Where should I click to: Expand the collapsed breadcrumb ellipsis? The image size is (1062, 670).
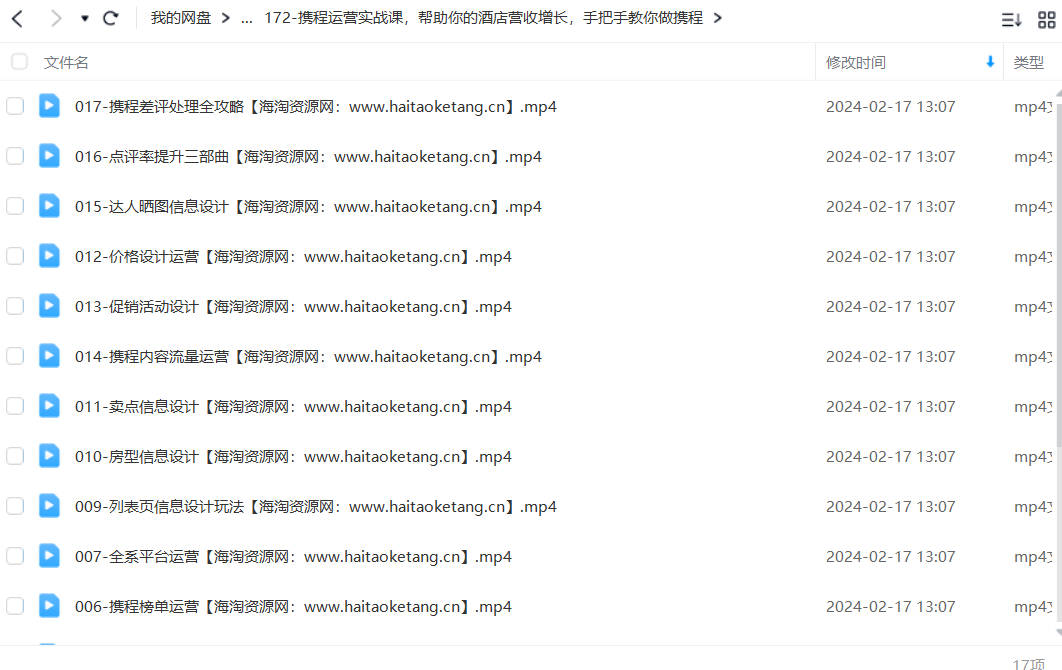click(247, 18)
